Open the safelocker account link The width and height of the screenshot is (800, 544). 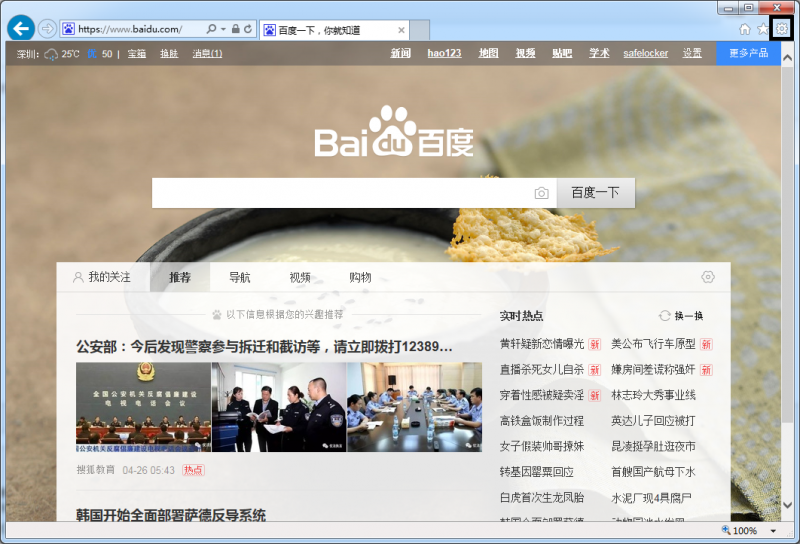coord(645,53)
